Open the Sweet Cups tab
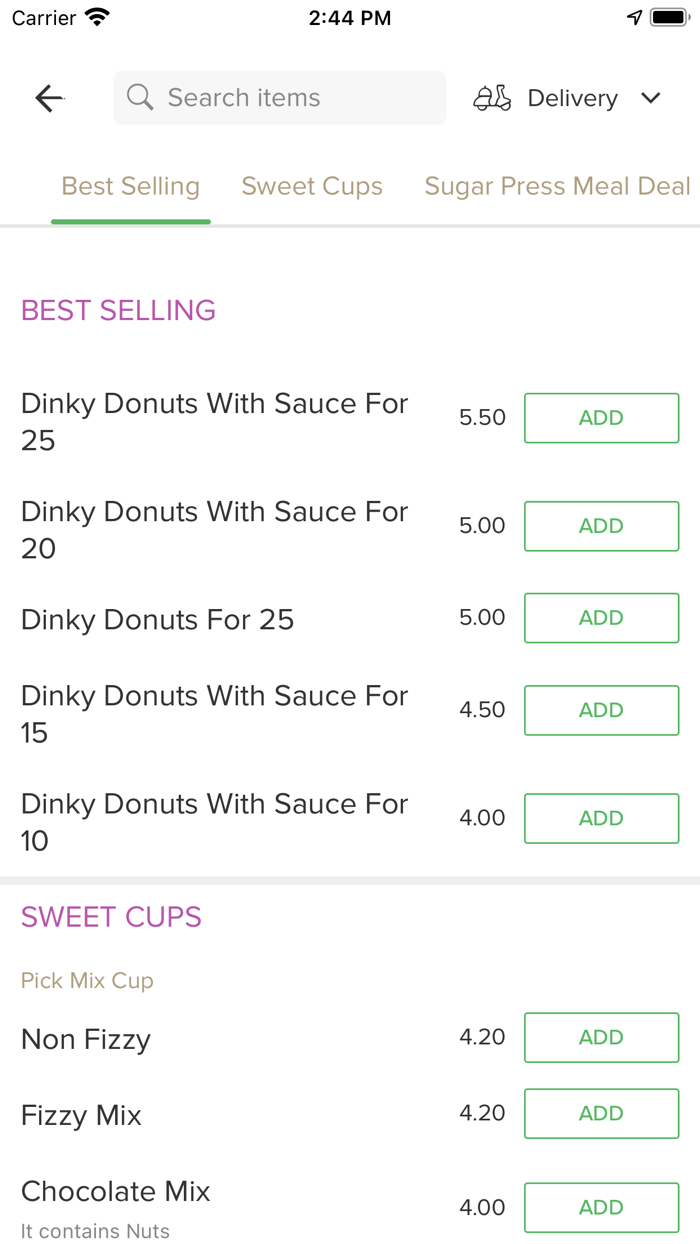This screenshot has height=1244, width=700. point(312,186)
